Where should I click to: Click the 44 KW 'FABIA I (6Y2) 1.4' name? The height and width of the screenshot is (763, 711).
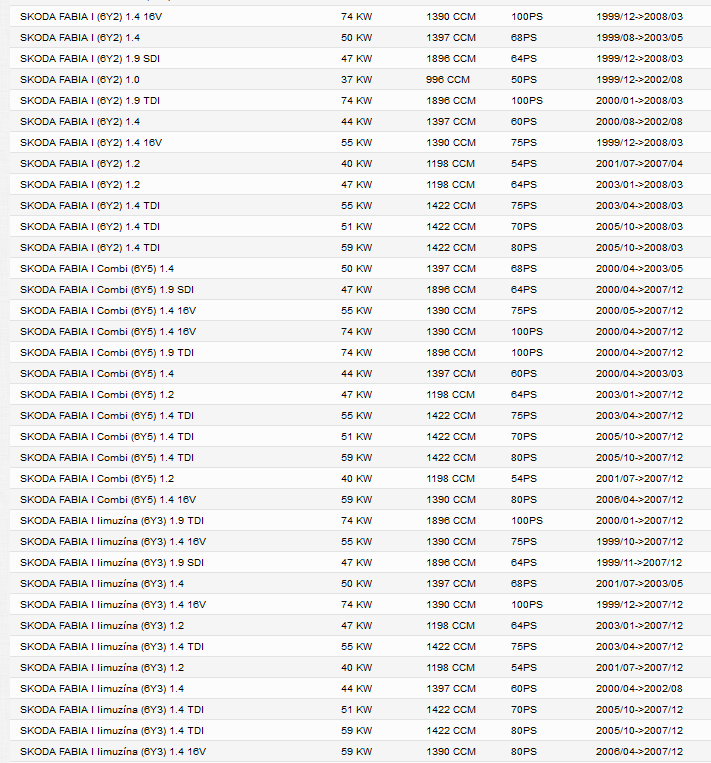[x=80, y=122]
